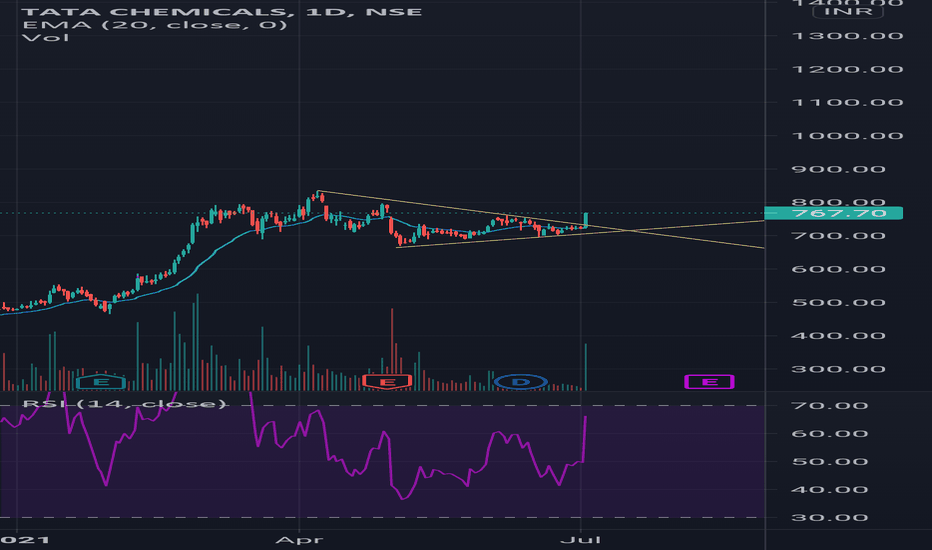Select the Vol indicator label
Image resolution: width=932 pixels, height=550 pixels.
(45, 38)
